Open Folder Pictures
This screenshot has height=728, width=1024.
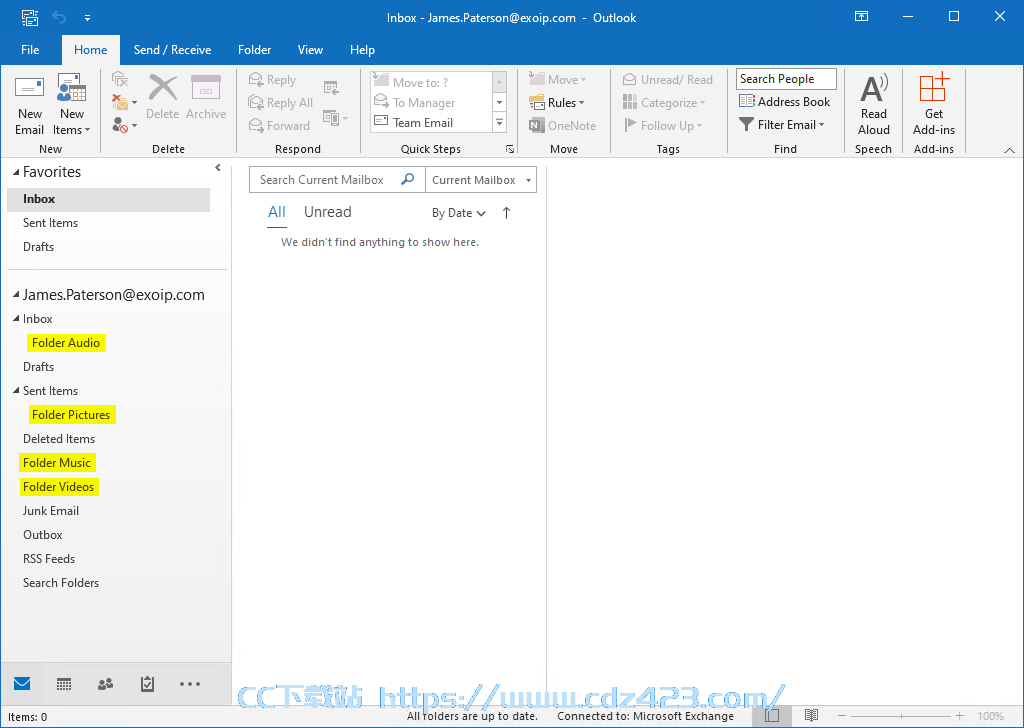(x=72, y=415)
